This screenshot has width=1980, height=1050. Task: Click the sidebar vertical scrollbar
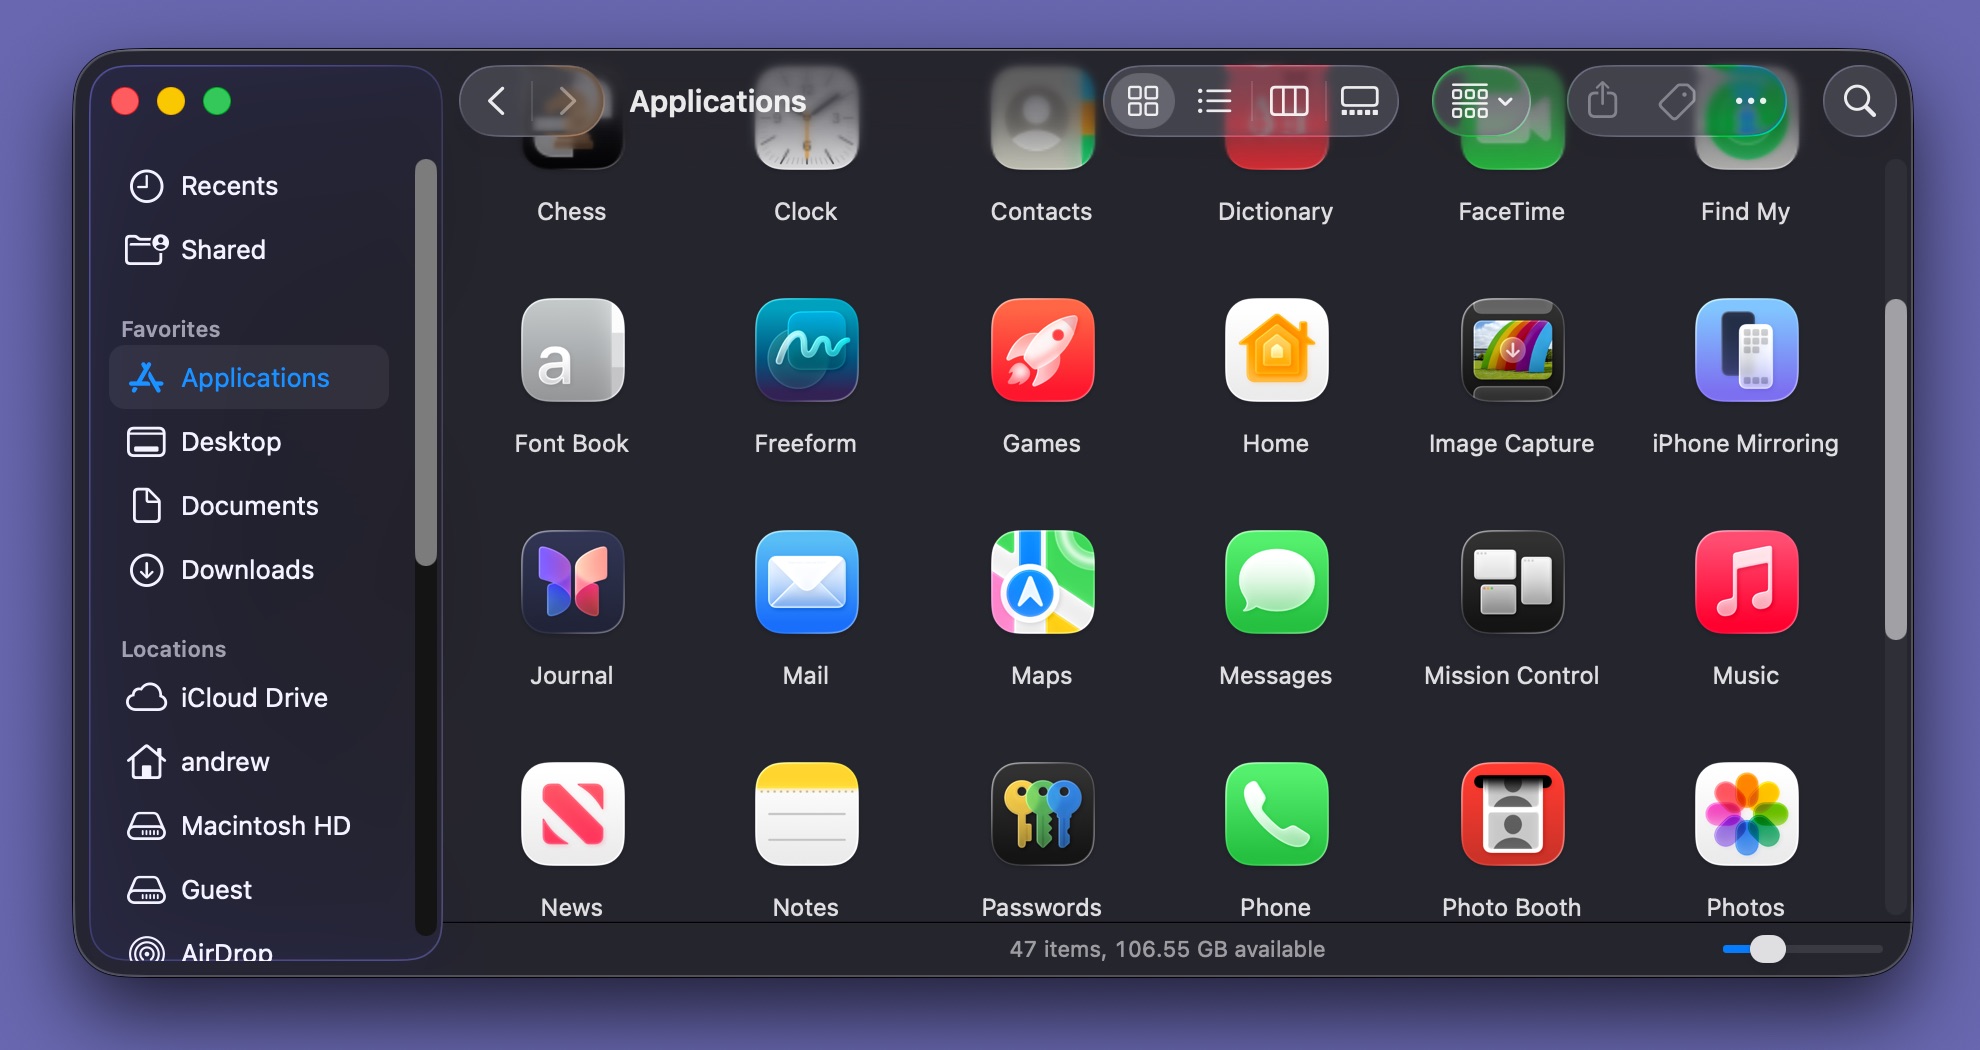coord(426,362)
